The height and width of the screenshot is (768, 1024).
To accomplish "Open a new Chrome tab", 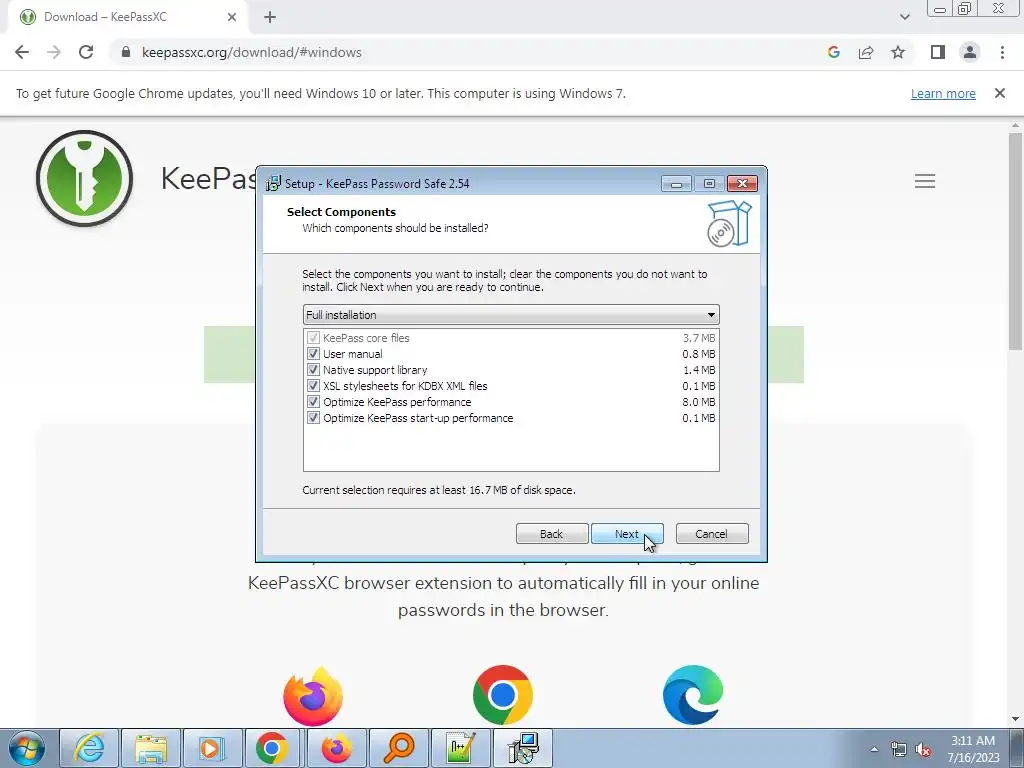I will click(x=270, y=17).
